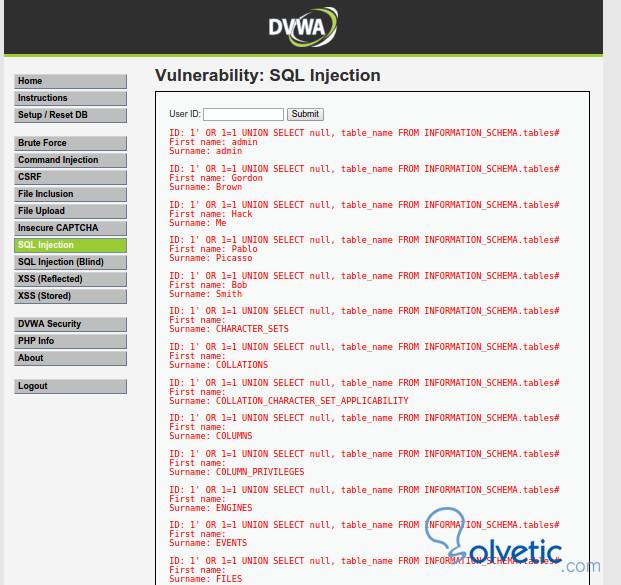Open Insecure CAPTCHA page
The width and height of the screenshot is (621, 585).
(x=70, y=229)
